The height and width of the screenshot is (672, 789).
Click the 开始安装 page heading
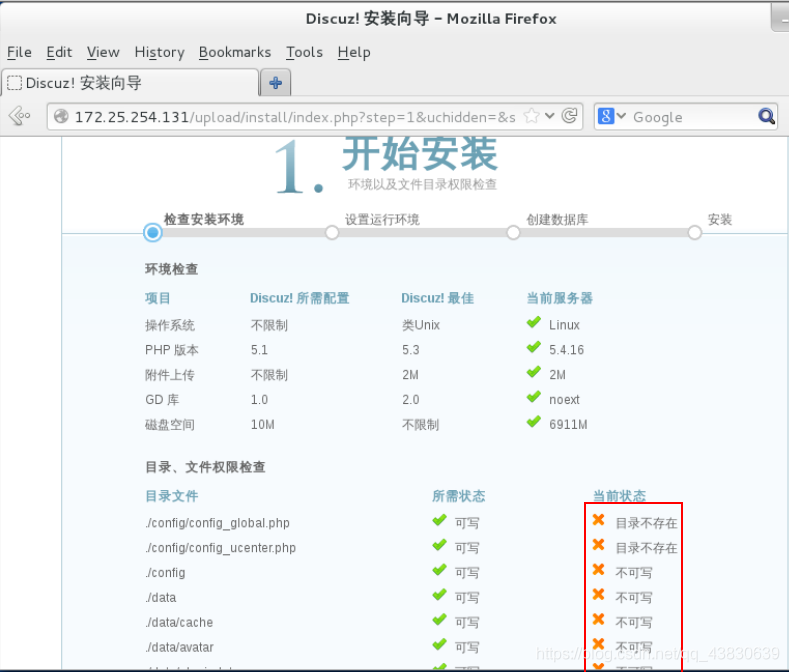coord(420,154)
